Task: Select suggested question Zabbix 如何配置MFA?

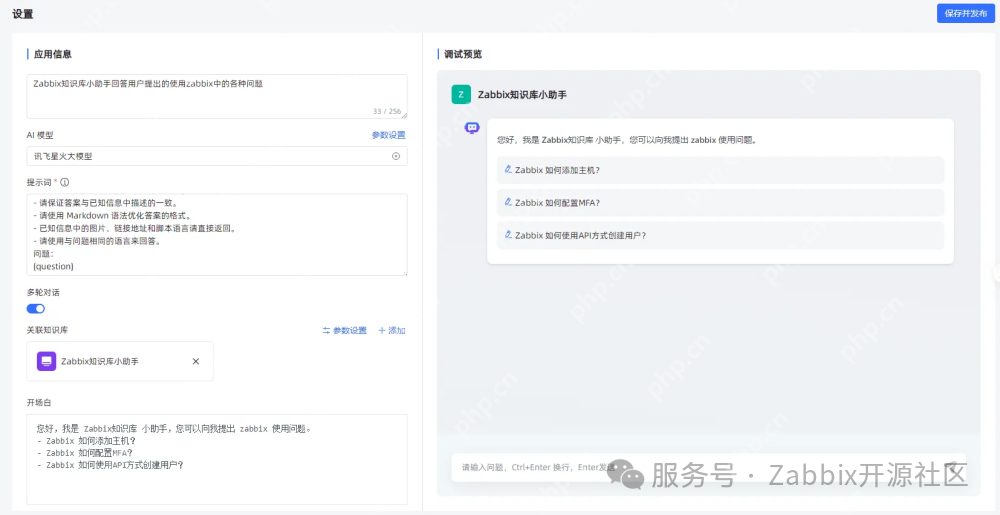Action: [x=720, y=203]
